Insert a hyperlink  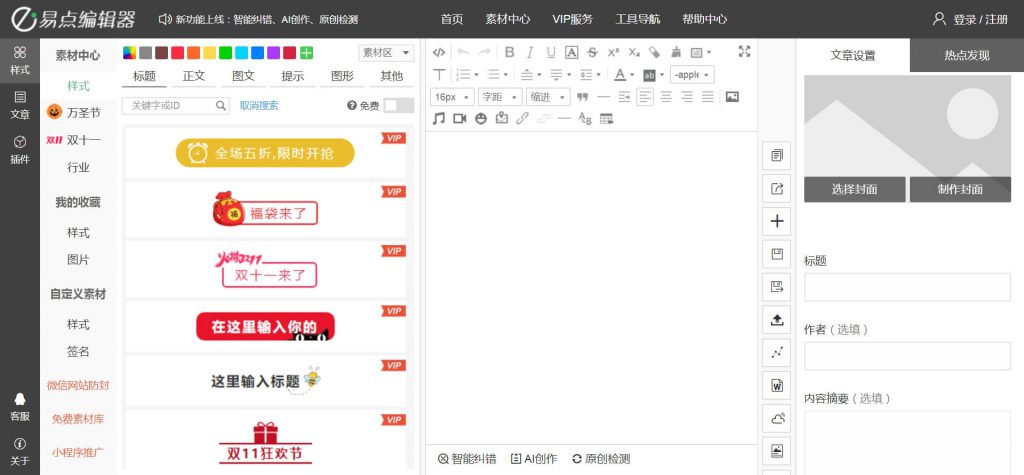click(x=522, y=119)
